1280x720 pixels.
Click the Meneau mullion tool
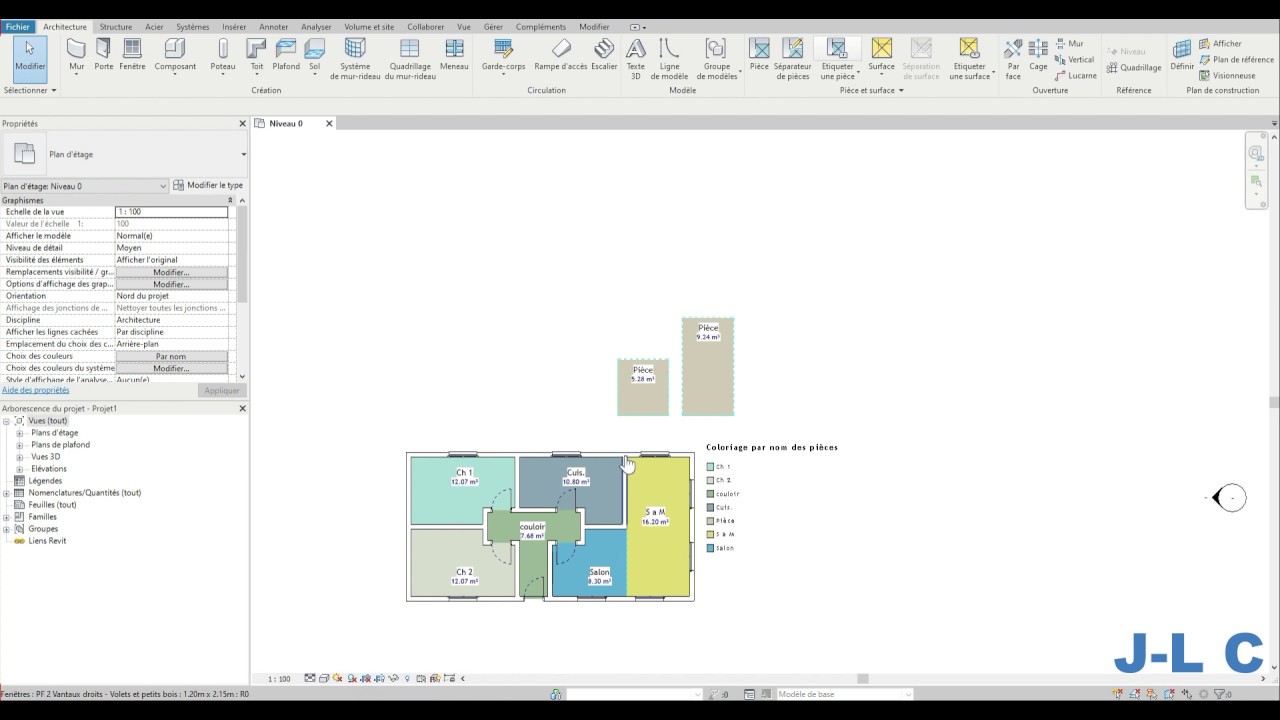point(454,55)
